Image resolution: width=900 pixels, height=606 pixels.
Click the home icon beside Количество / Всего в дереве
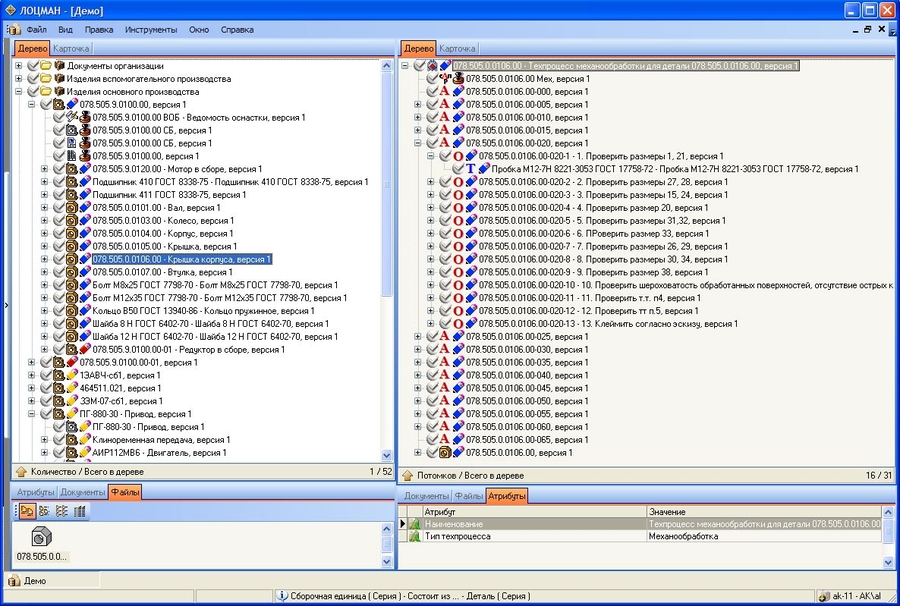pos(20,471)
